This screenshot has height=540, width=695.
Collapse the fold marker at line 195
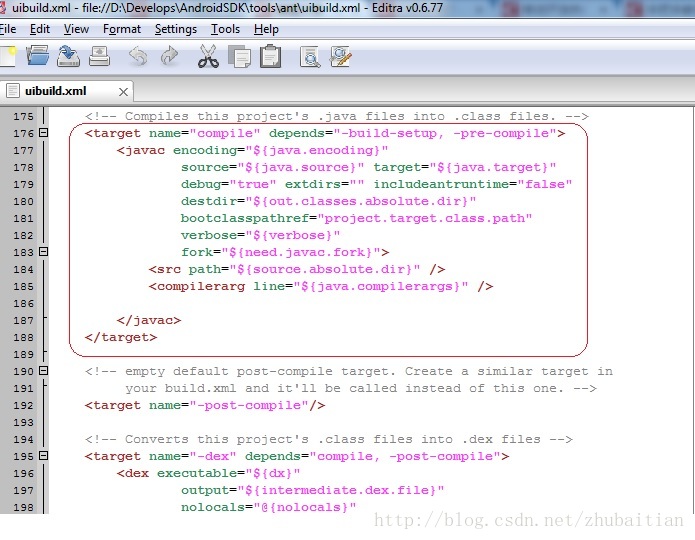43,456
